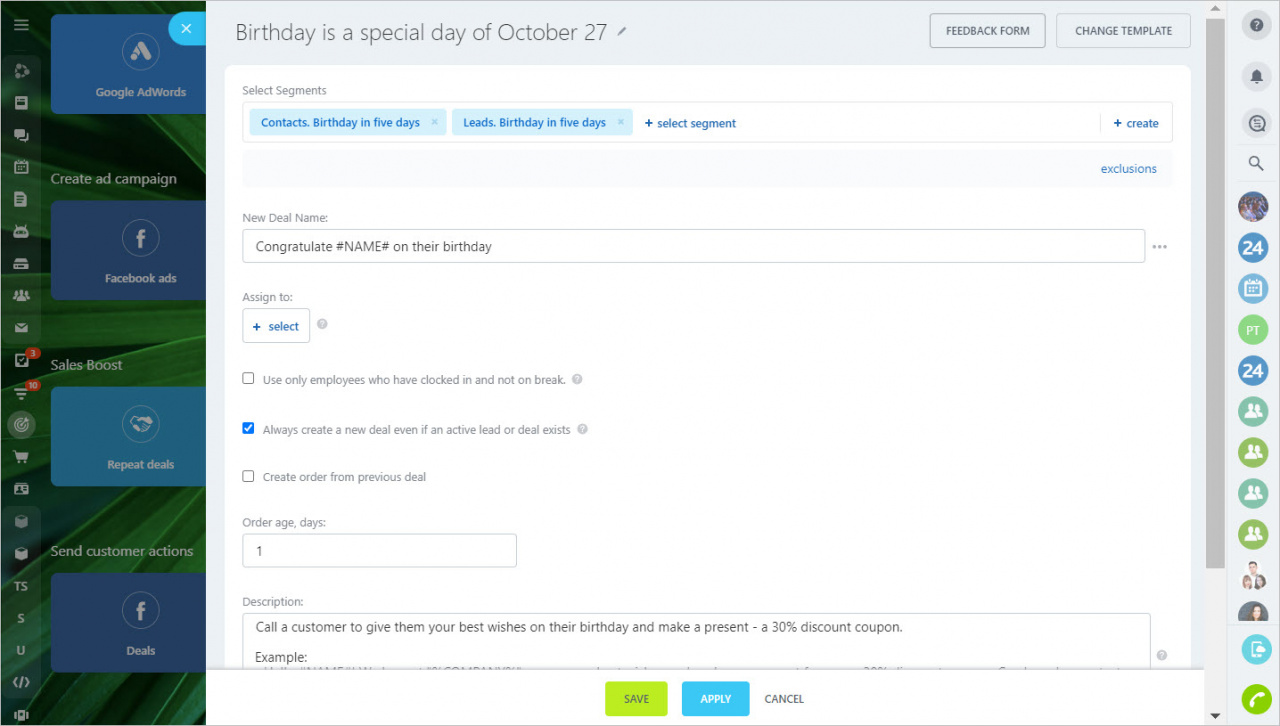Open the green phone call icon
The image size is (1280, 726).
(1256, 699)
